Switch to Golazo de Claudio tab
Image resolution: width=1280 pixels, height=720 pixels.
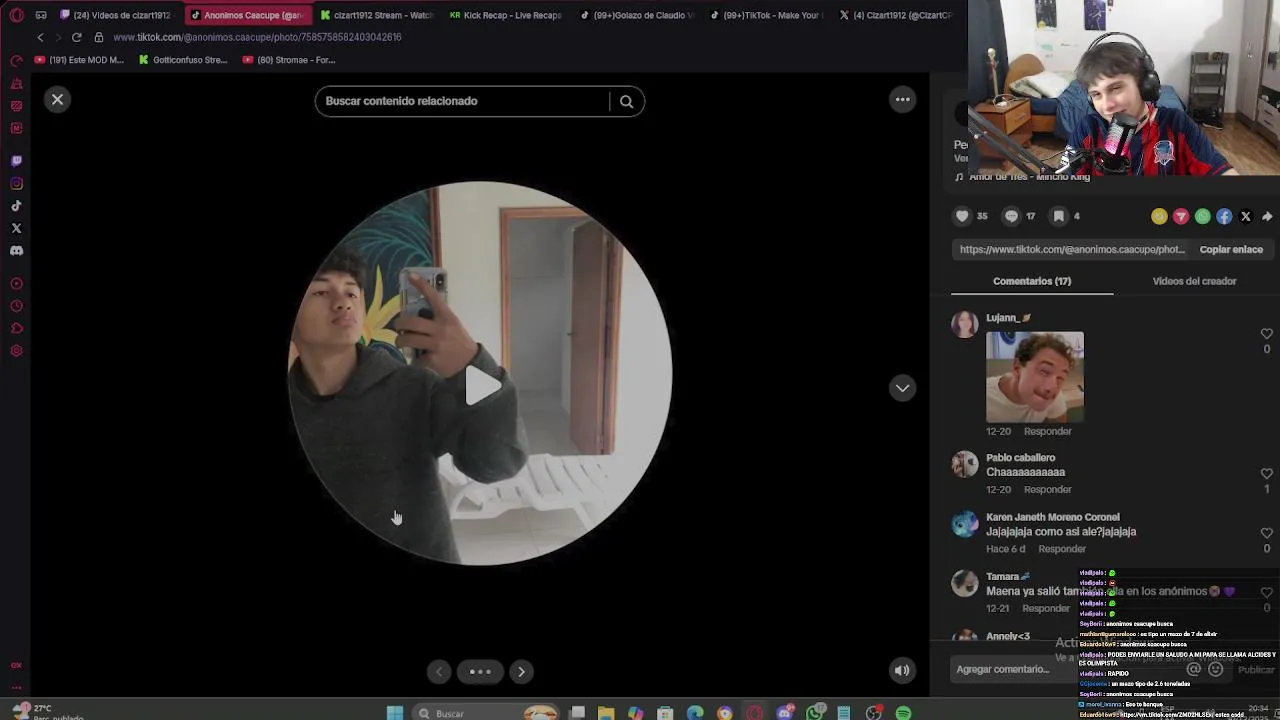(637, 15)
